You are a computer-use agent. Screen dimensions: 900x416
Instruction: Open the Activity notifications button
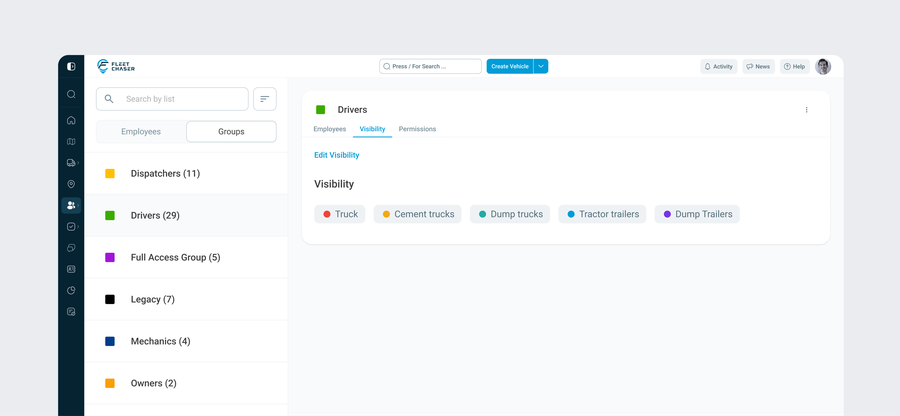[x=719, y=67]
